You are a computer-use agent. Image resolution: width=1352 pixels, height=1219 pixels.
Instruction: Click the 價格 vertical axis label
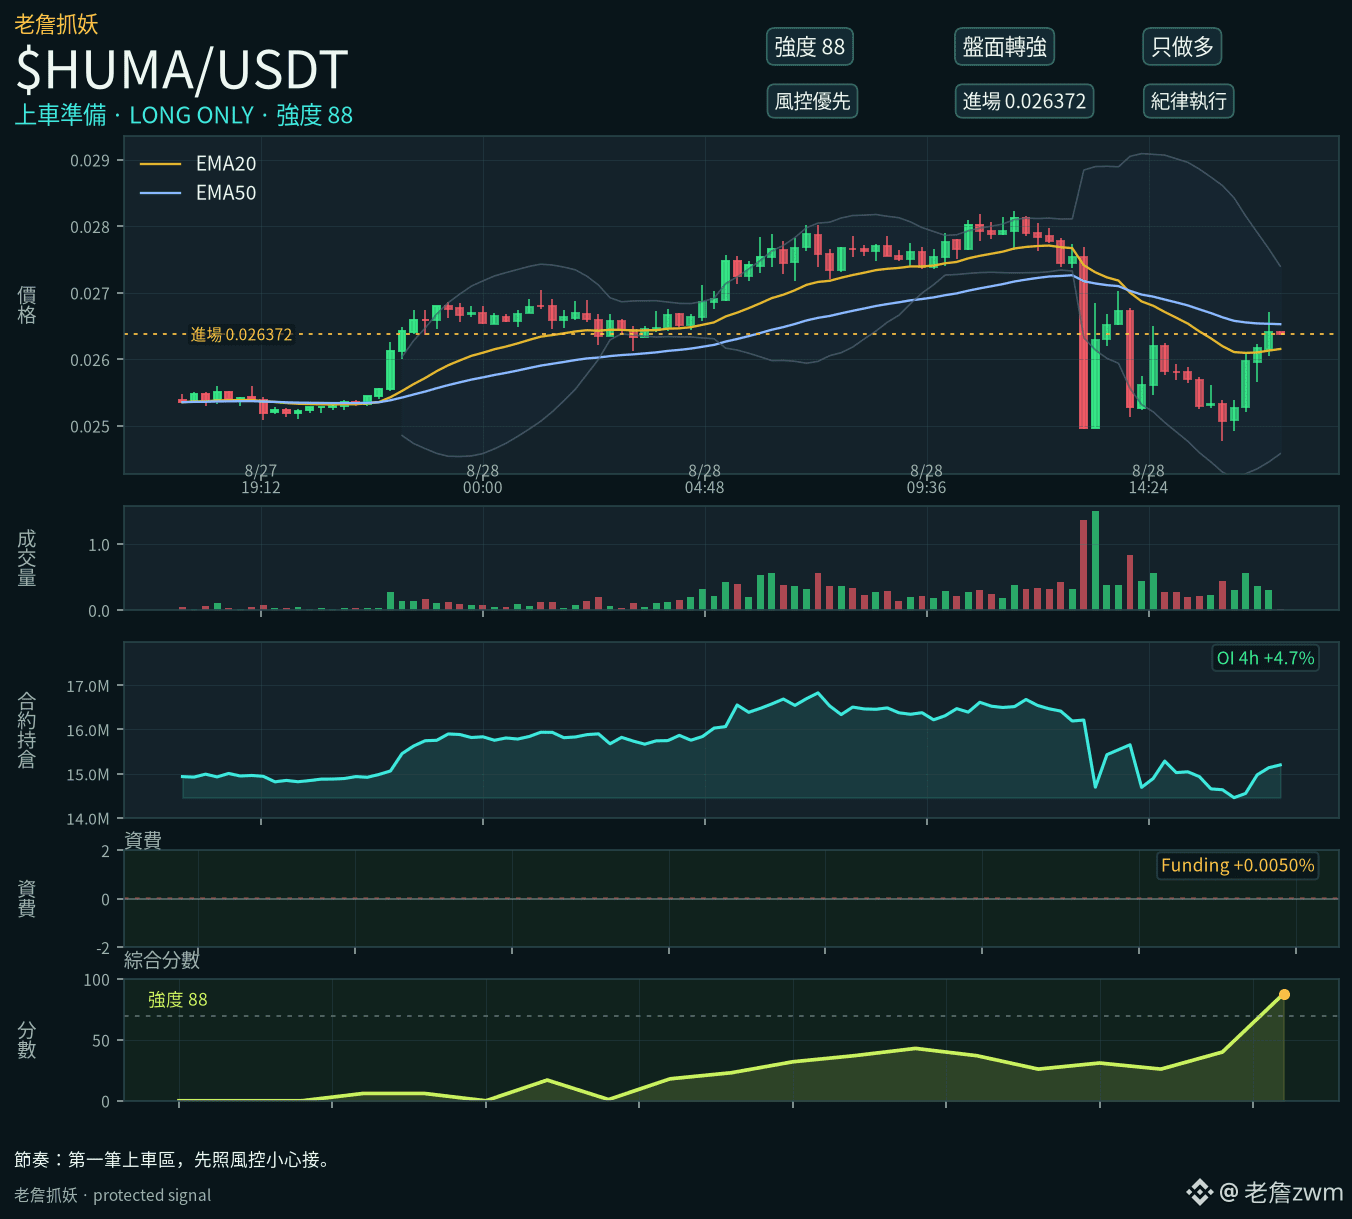27,305
